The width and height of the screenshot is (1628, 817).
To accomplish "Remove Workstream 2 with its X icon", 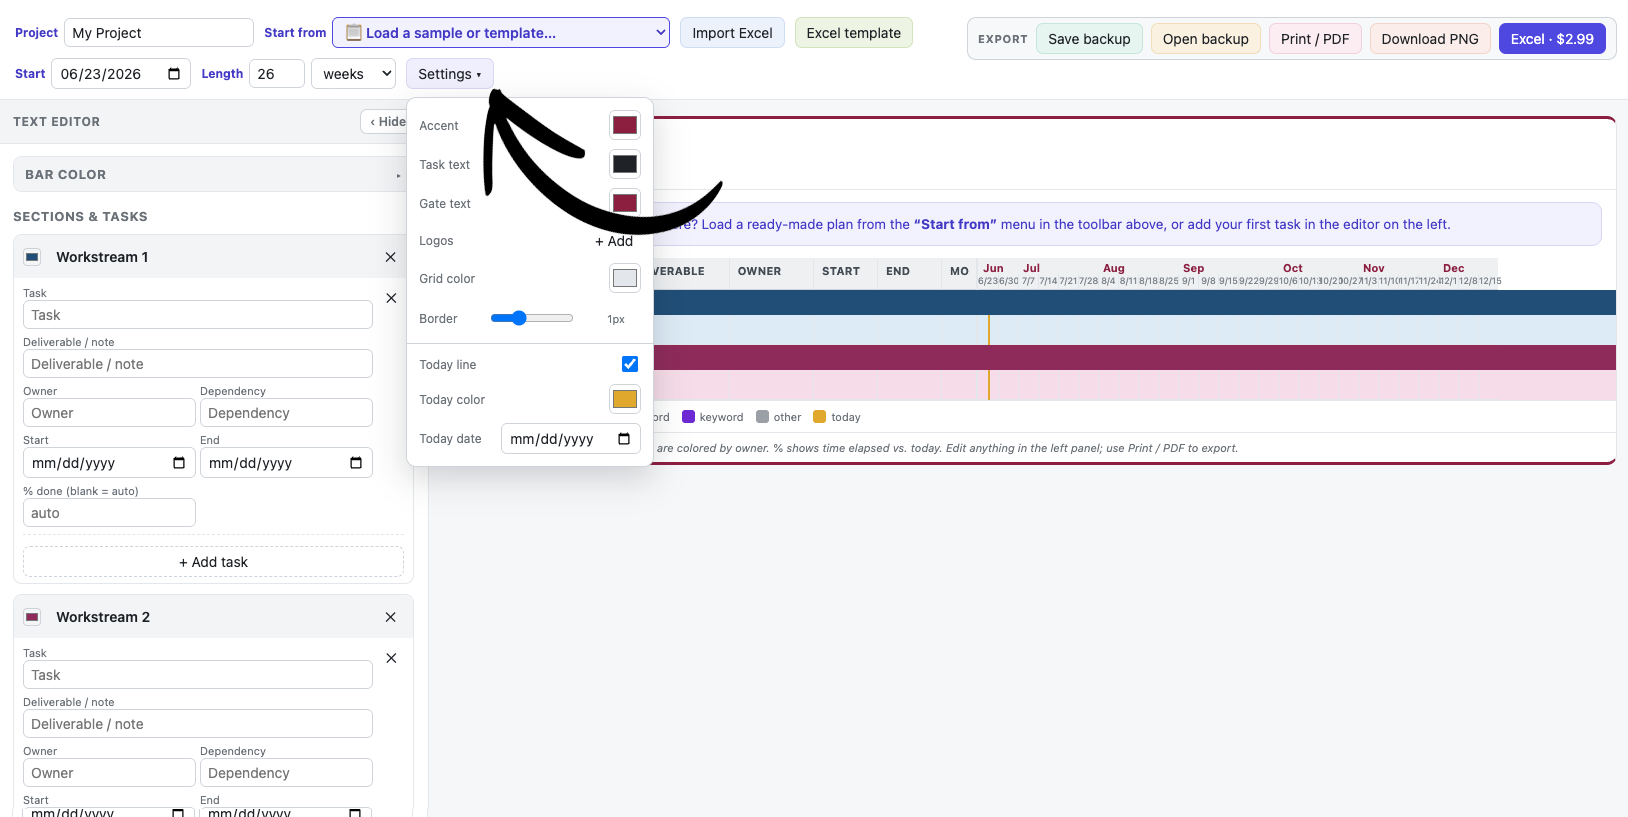I will [391, 617].
